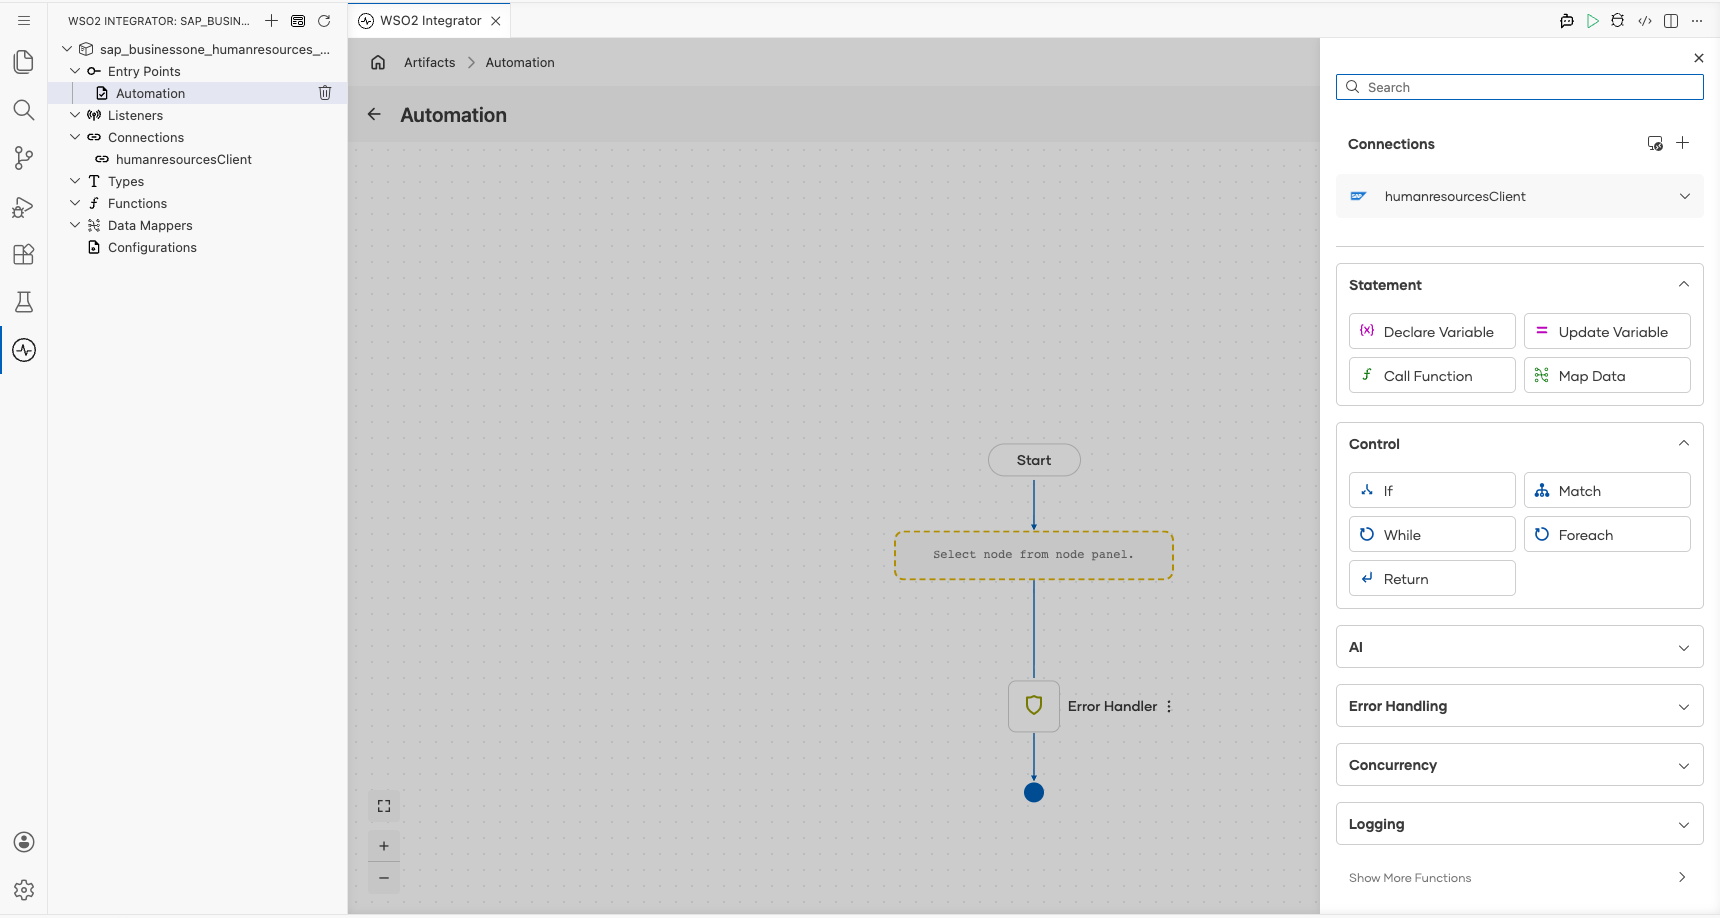Refresh the WSO2 Integrator project tree
1720x918 pixels.
pyautogui.click(x=324, y=20)
